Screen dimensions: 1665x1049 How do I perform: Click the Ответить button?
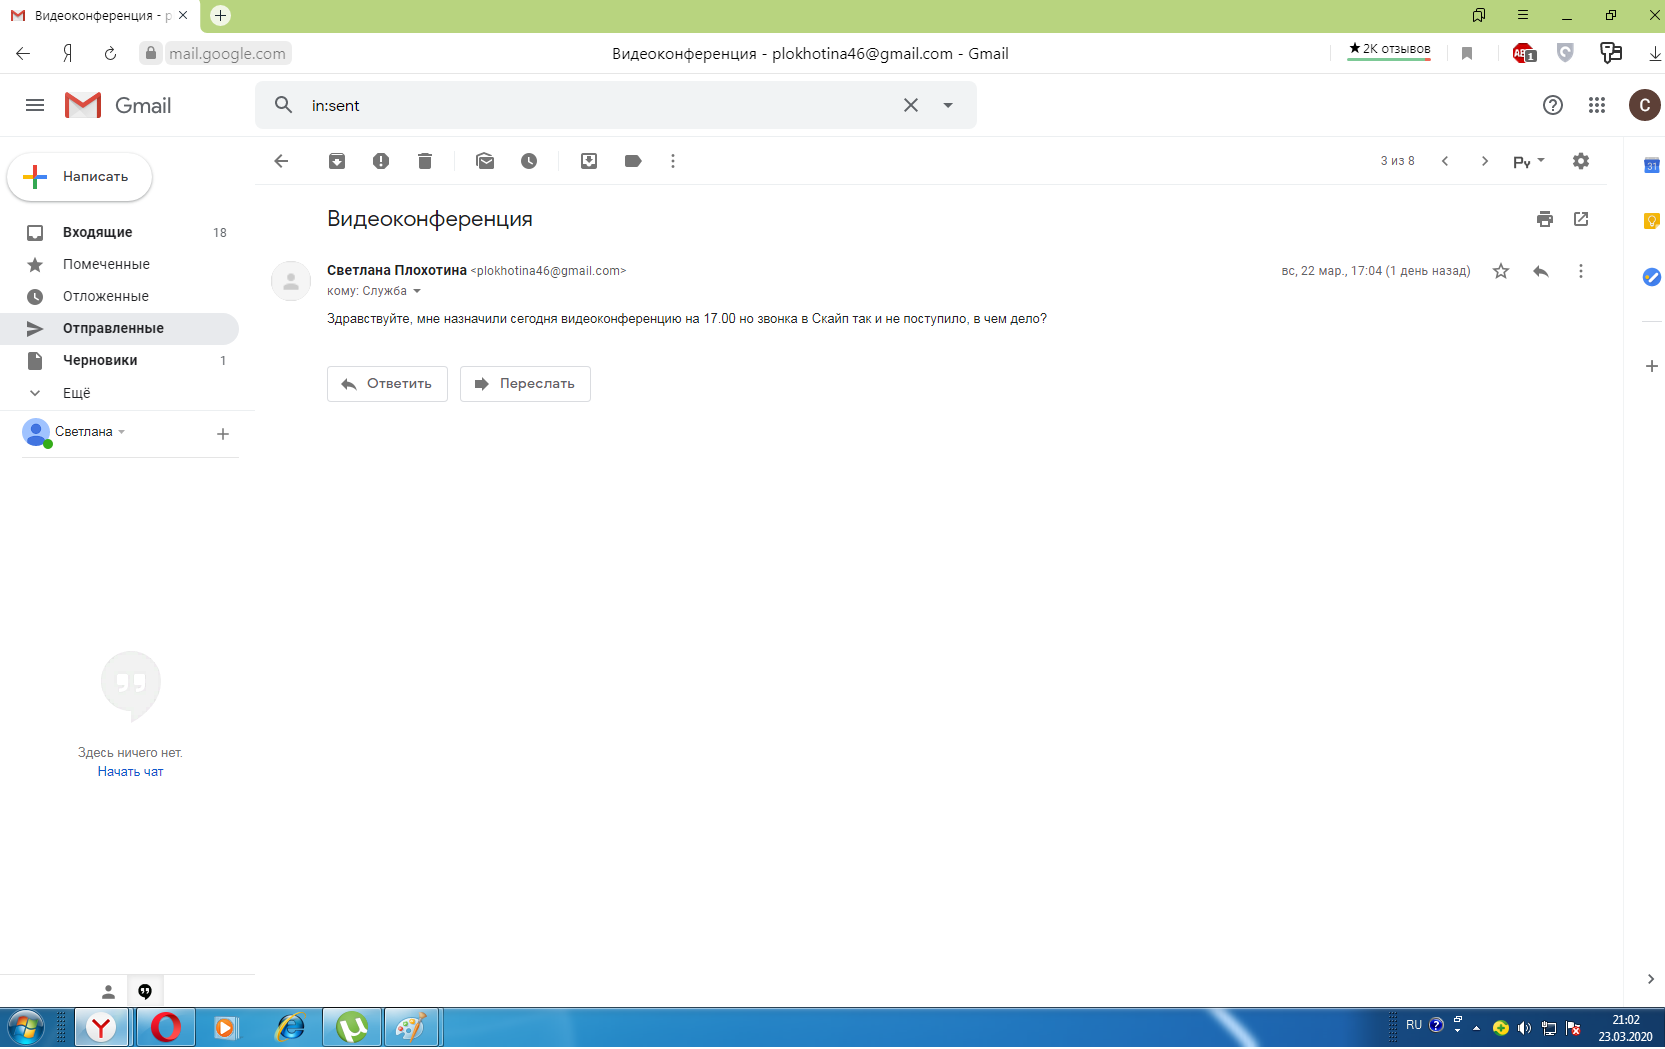click(x=387, y=384)
